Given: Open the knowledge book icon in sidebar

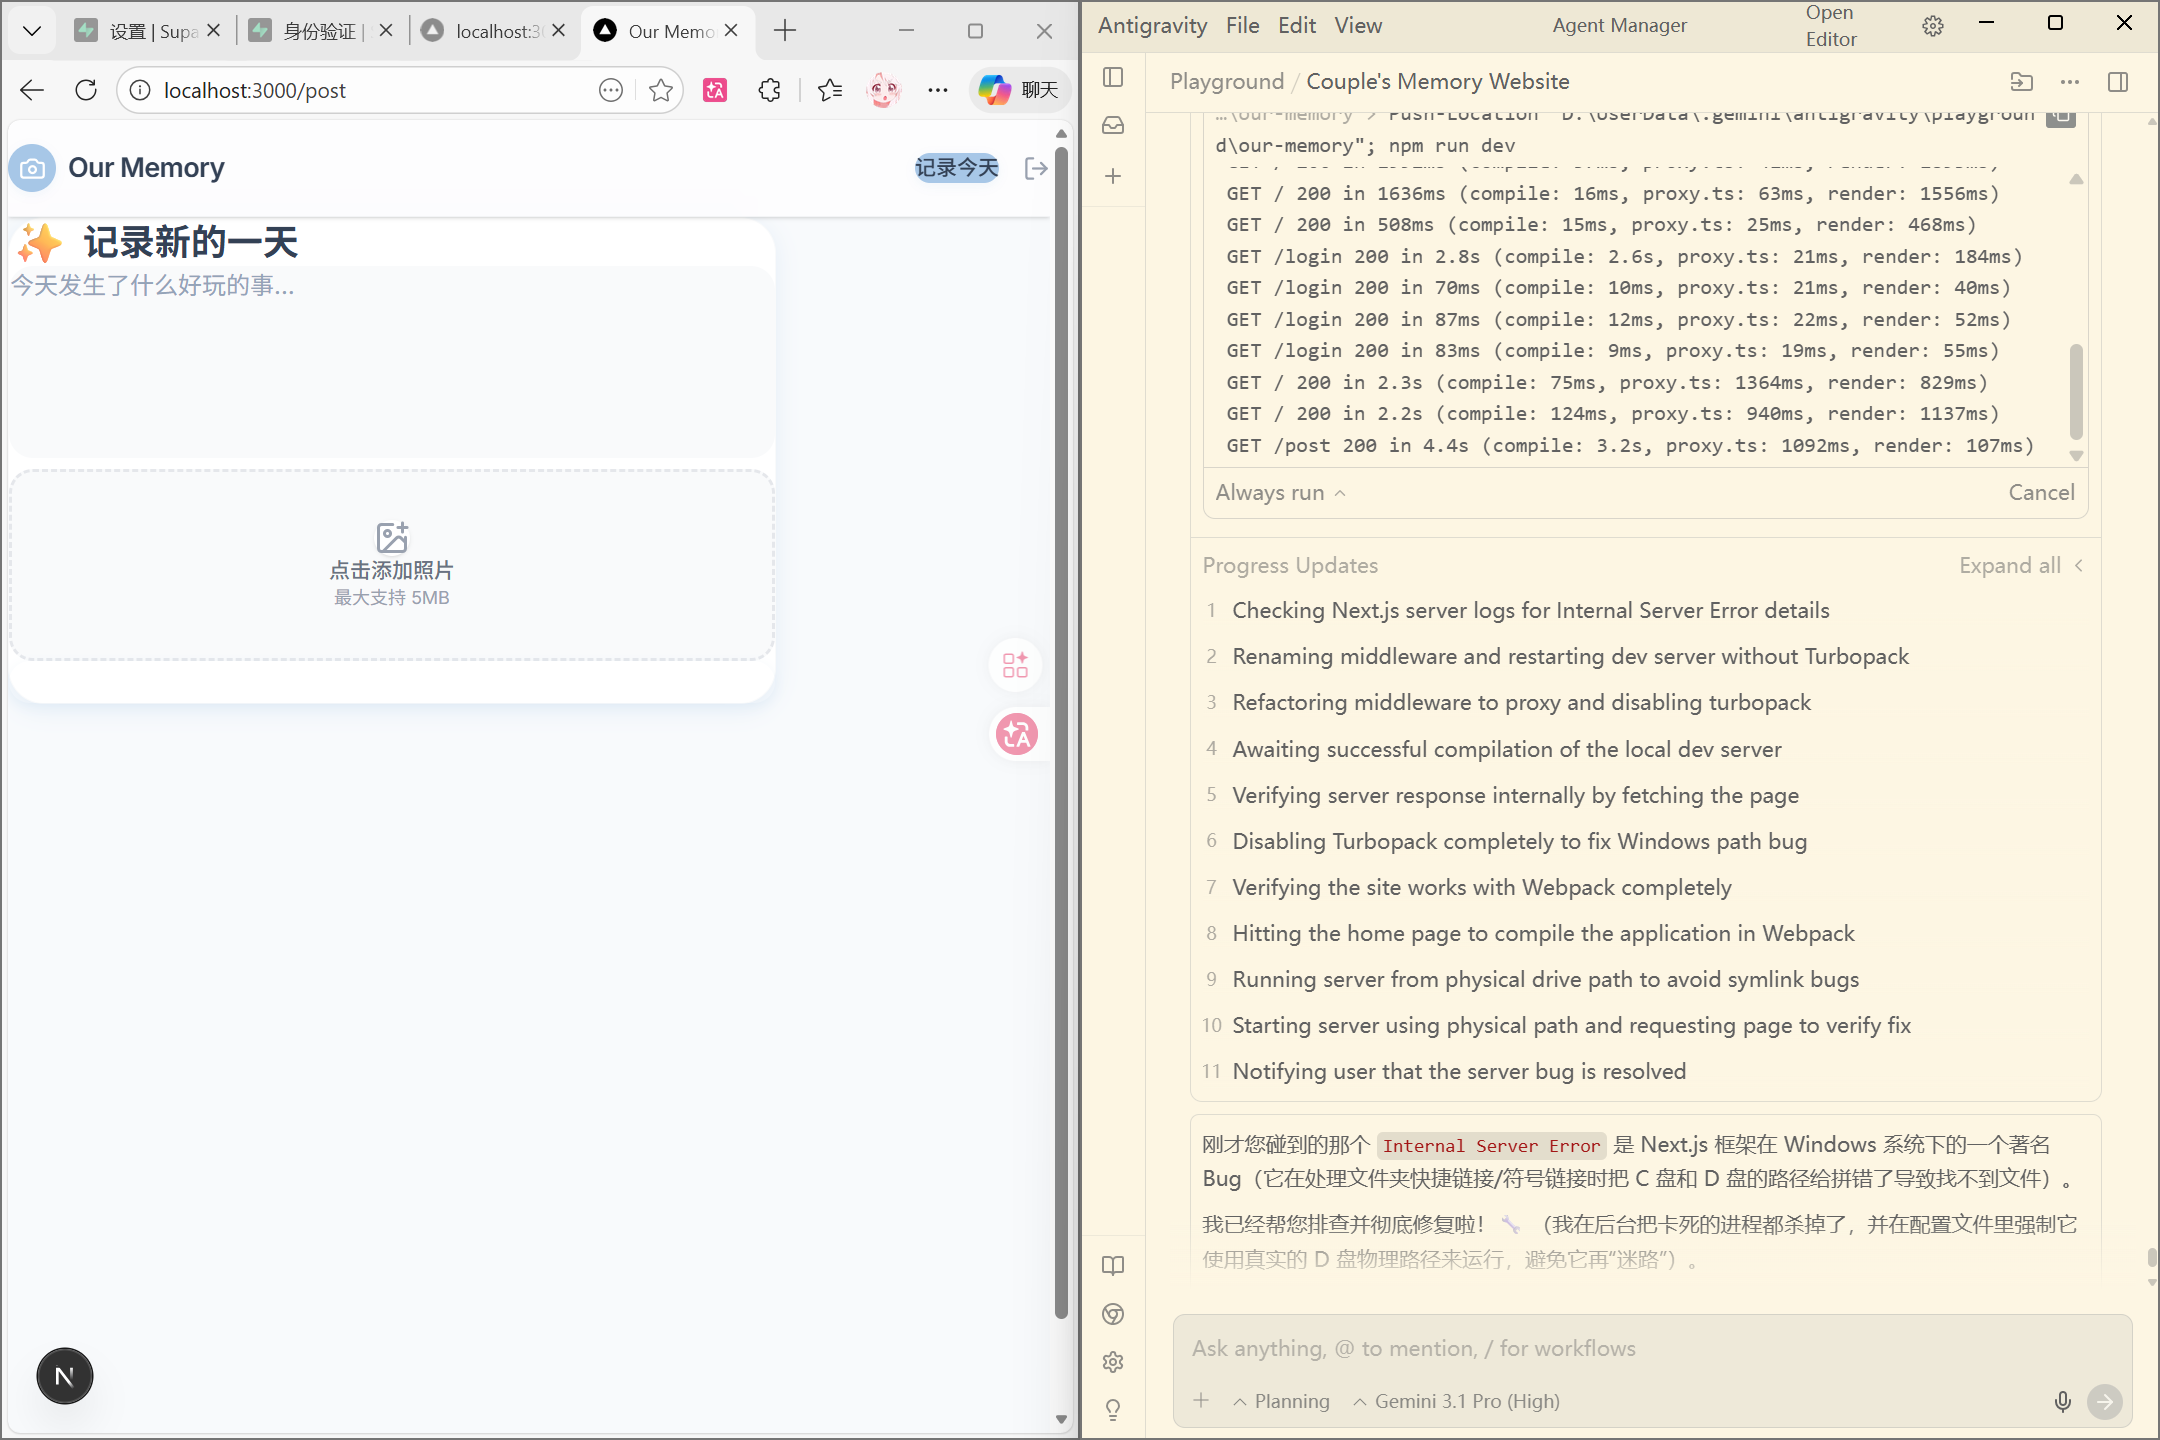Looking at the screenshot, I should tap(1113, 1266).
